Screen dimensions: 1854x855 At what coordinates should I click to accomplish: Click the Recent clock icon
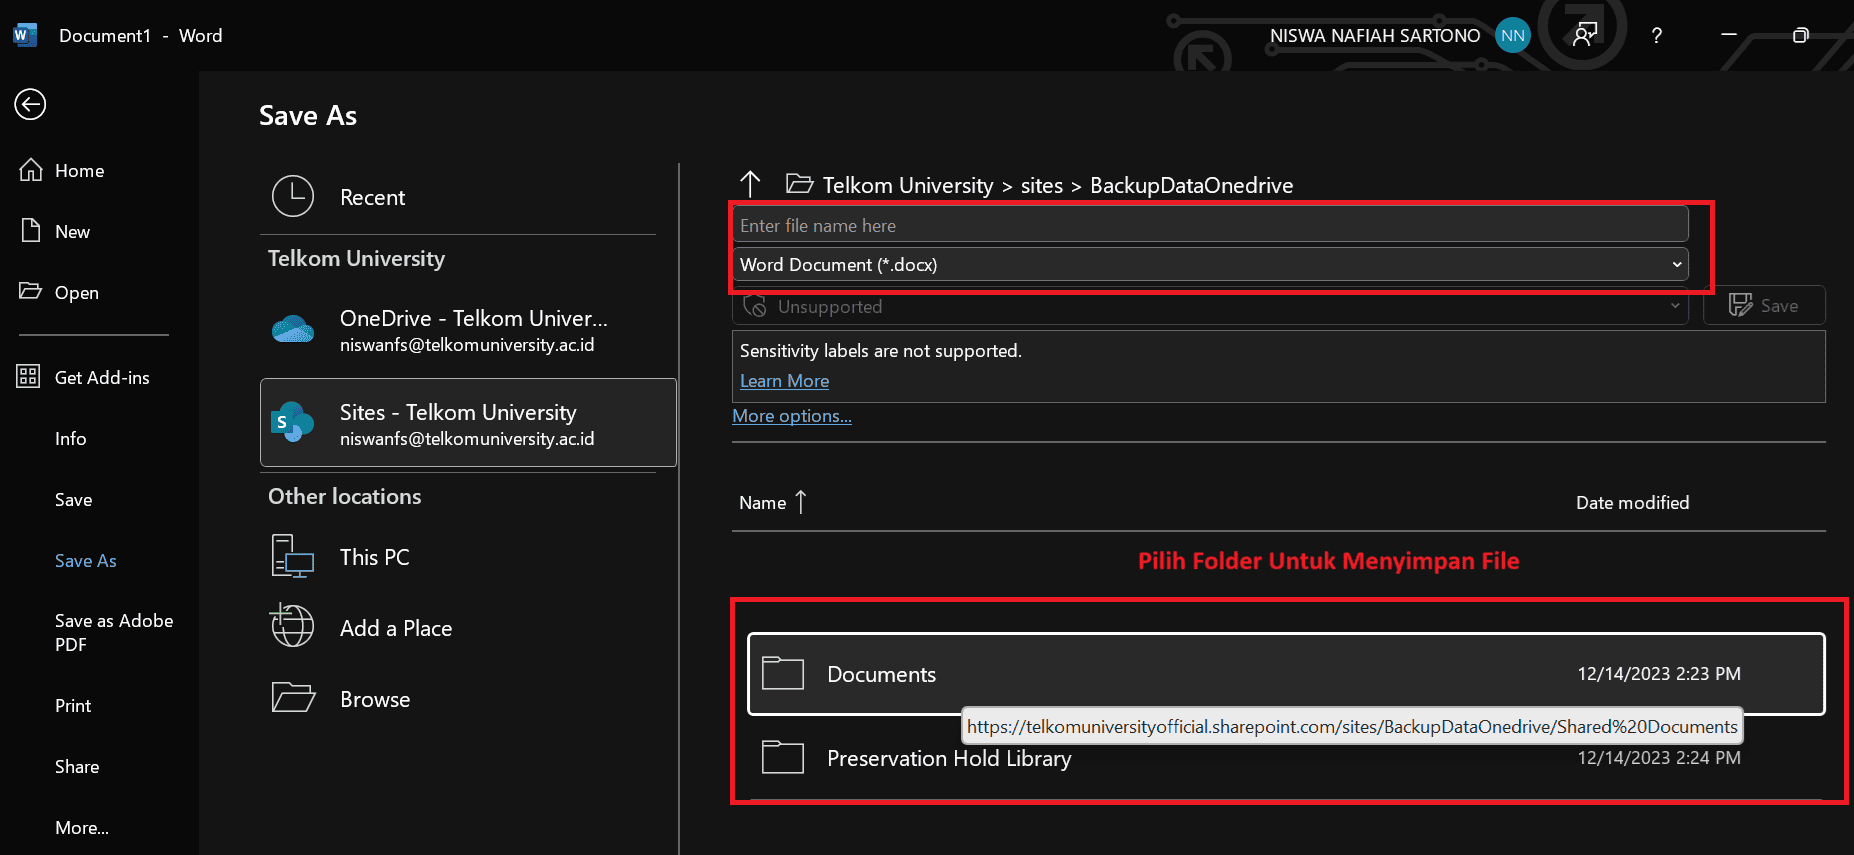293,196
